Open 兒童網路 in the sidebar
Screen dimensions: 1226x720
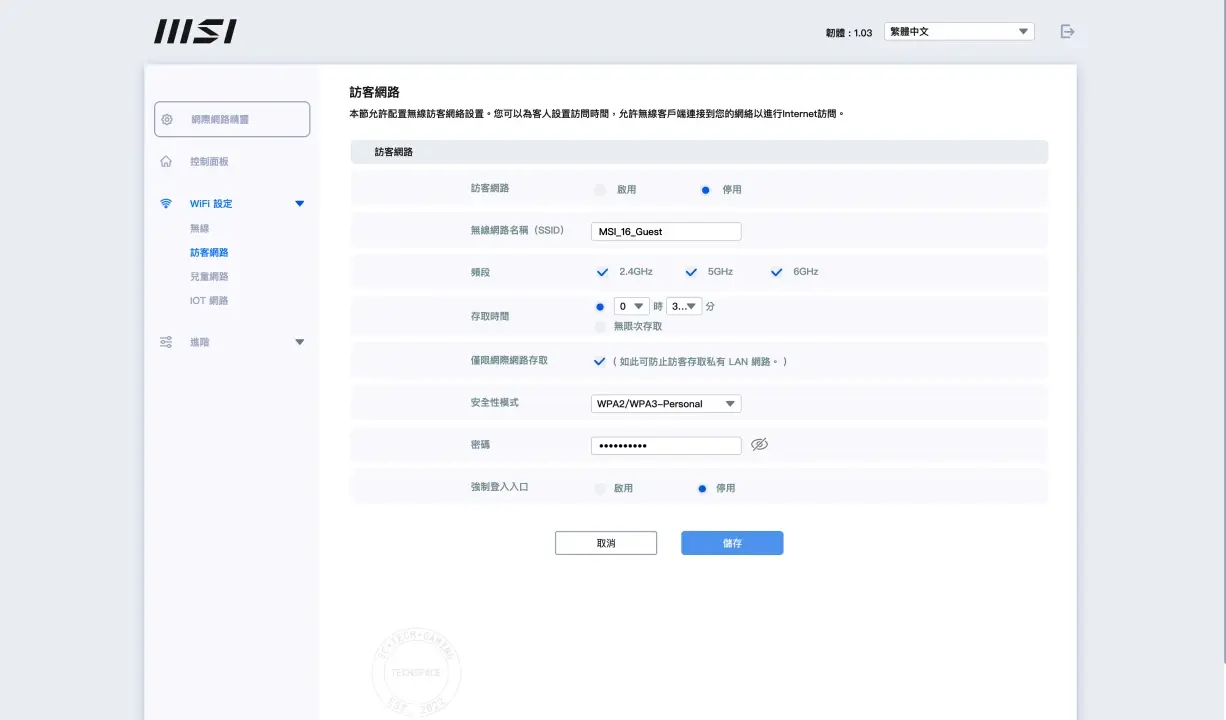pyautogui.click(x=209, y=276)
